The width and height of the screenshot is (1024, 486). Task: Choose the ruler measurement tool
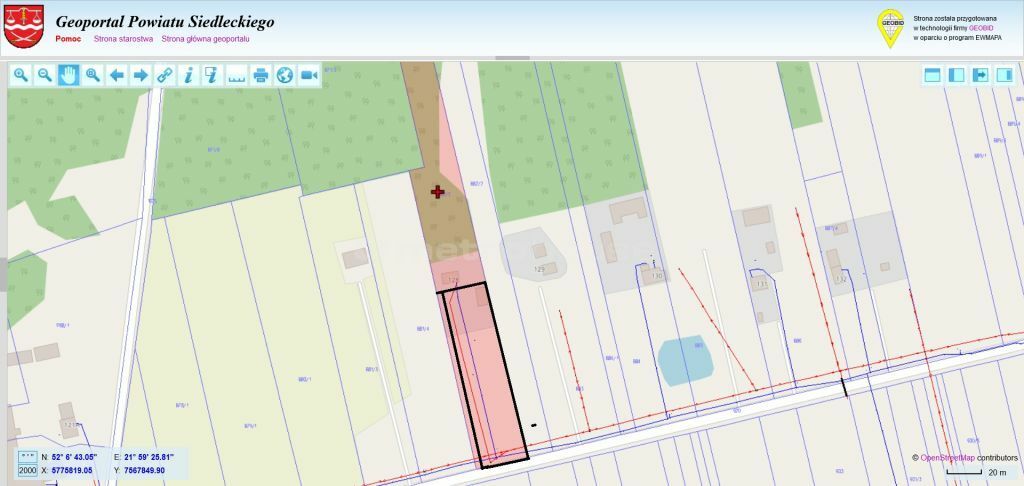coord(237,75)
